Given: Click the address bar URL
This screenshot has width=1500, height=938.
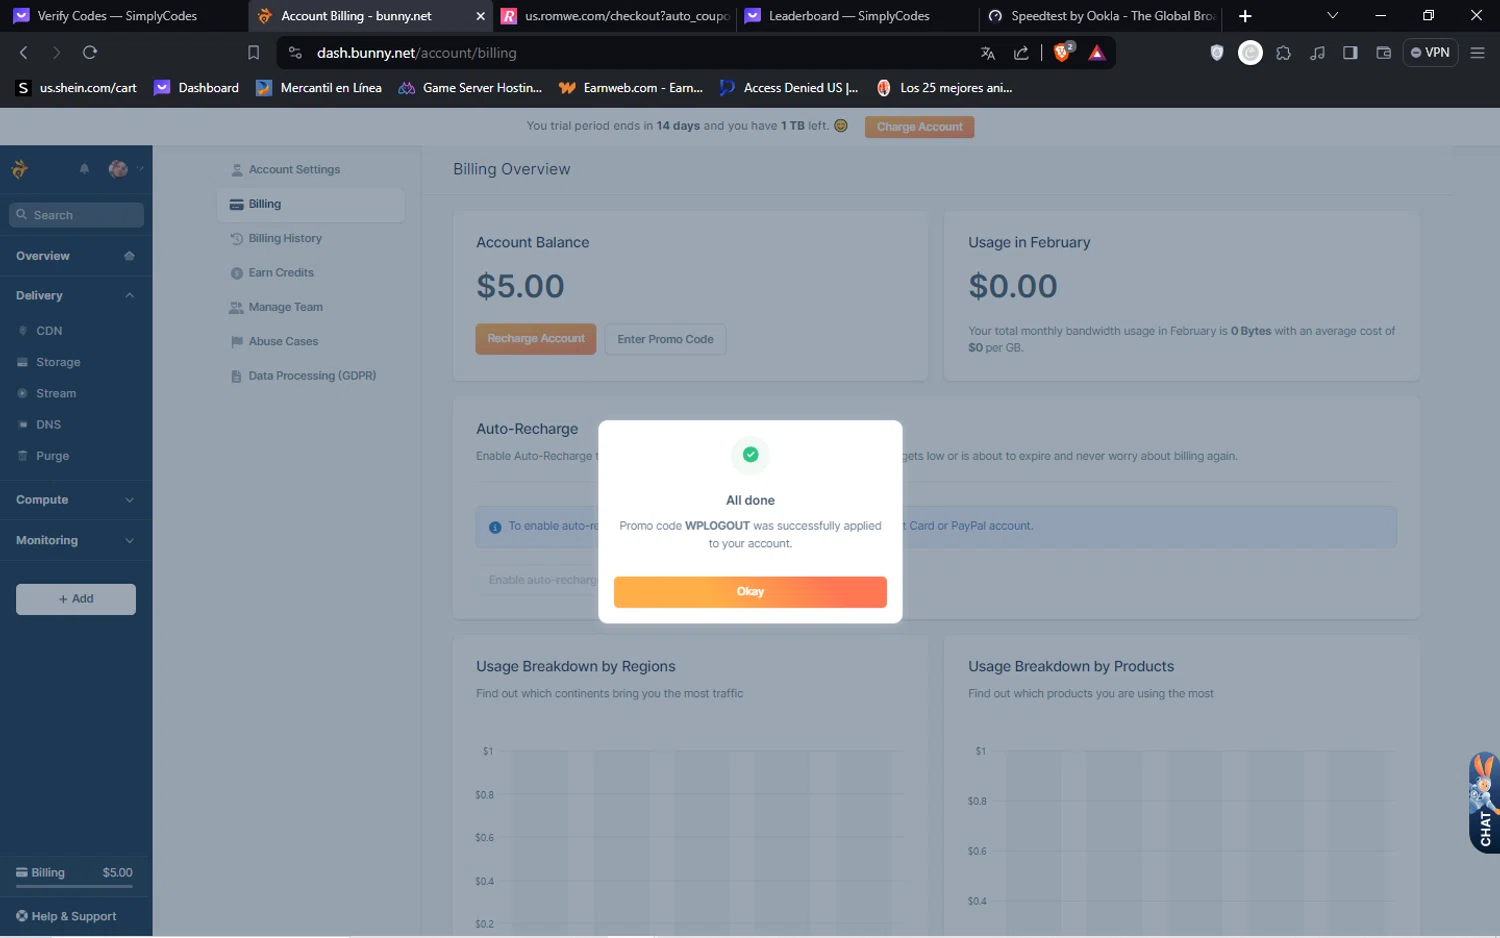Looking at the screenshot, I should [416, 53].
